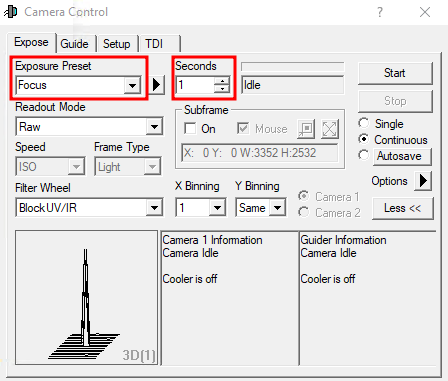This screenshot has width=448, height=381.
Task: Click the Seconds input field
Action: coord(195,85)
